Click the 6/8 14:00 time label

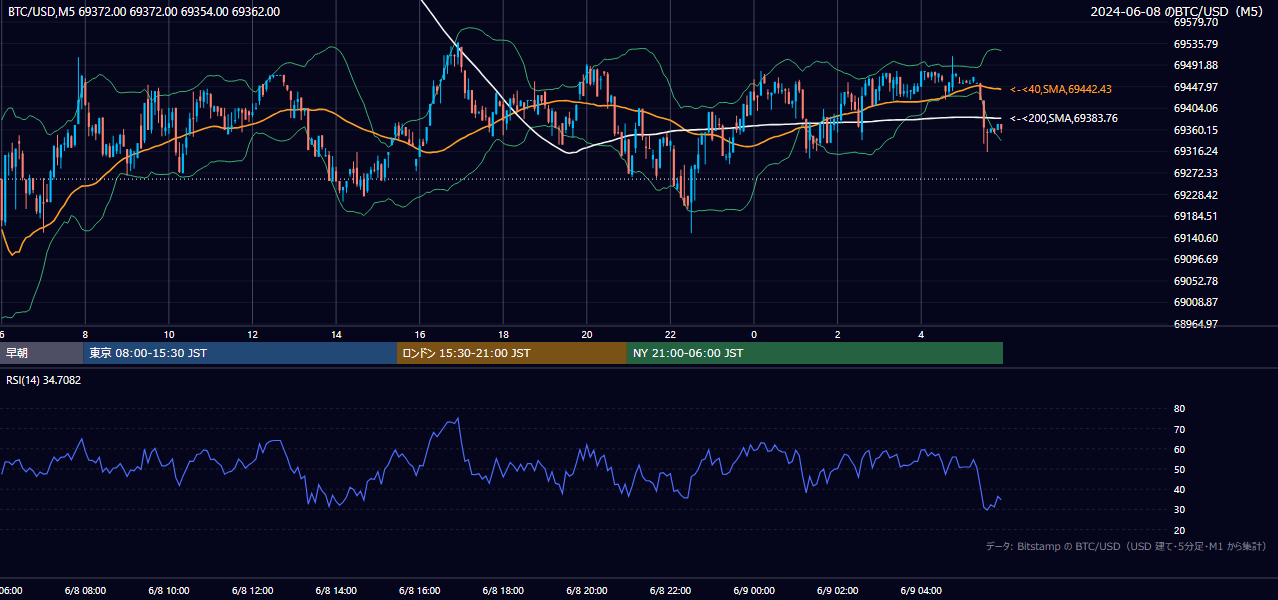pos(337,591)
